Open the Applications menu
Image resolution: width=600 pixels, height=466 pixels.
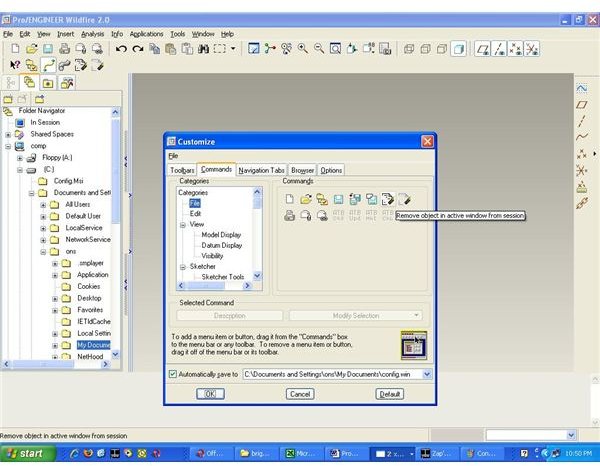[x=146, y=34]
